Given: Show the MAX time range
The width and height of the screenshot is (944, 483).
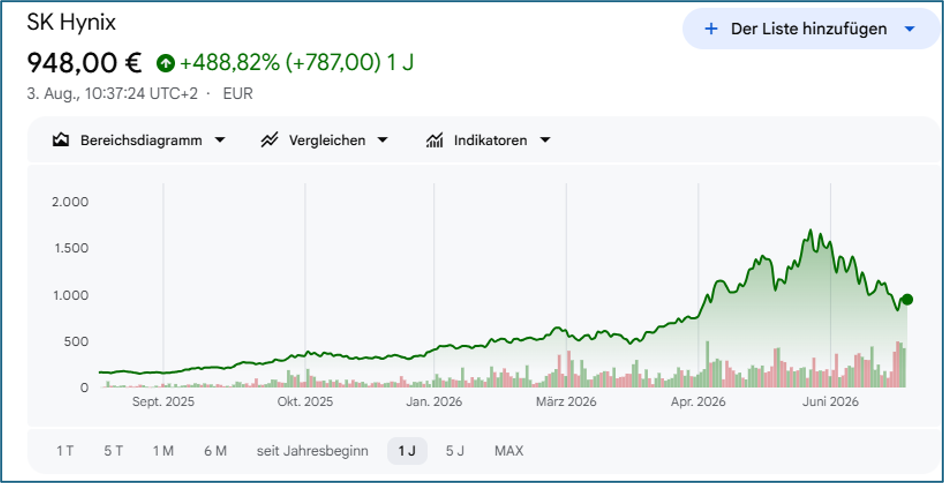Looking at the screenshot, I should click(x=509, y=450).
